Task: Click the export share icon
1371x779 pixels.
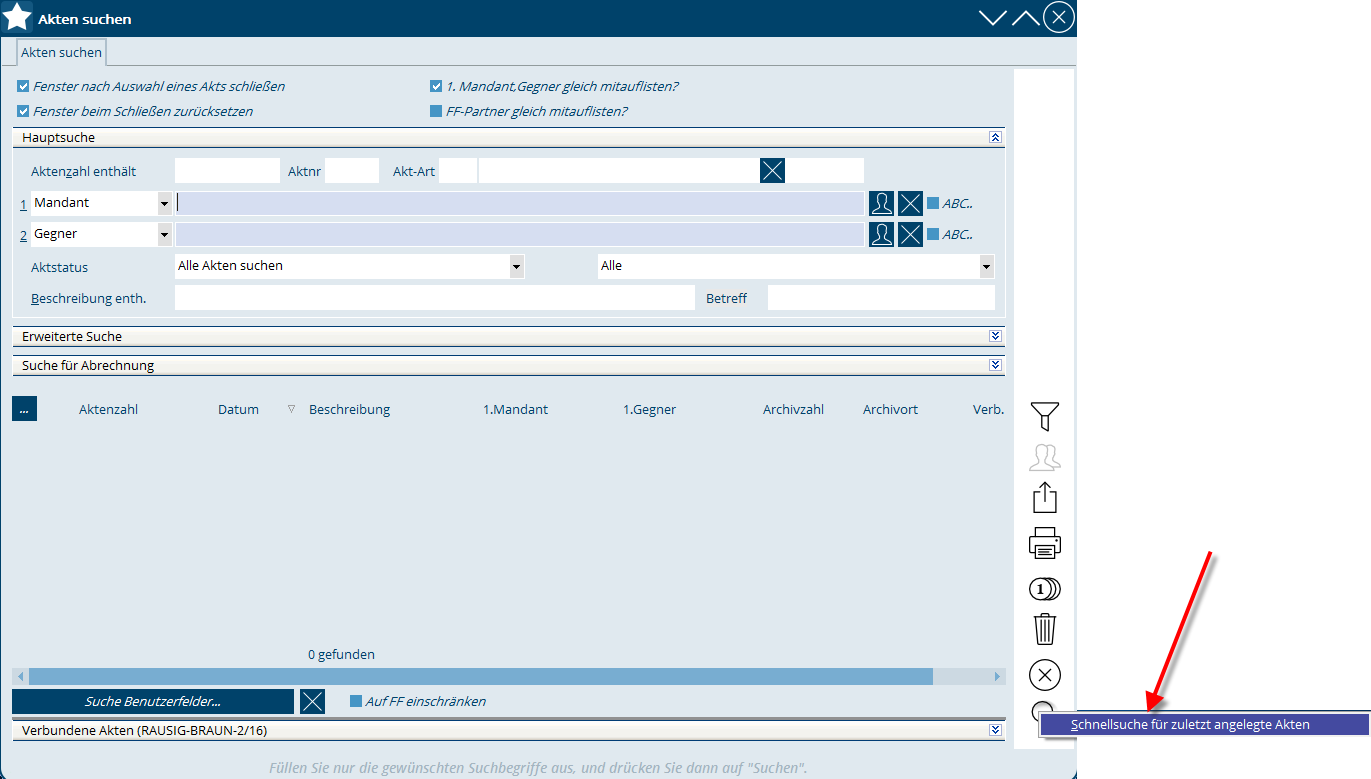Action: pos(1044,498)
